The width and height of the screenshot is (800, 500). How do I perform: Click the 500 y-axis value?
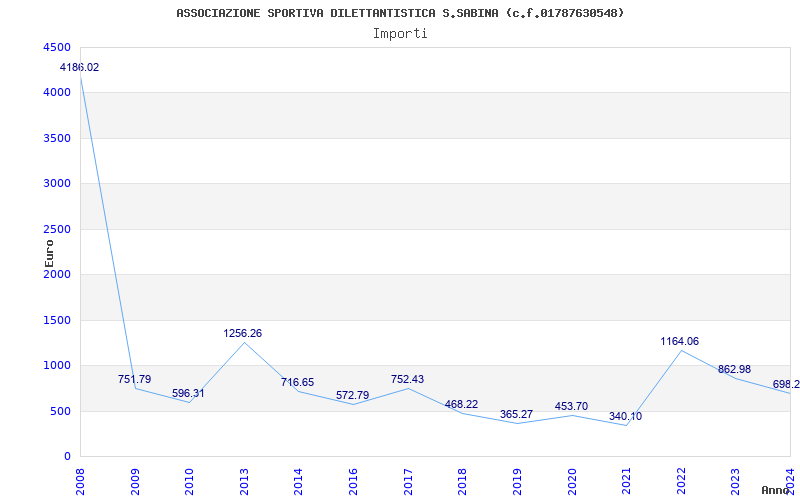point(61,411)
